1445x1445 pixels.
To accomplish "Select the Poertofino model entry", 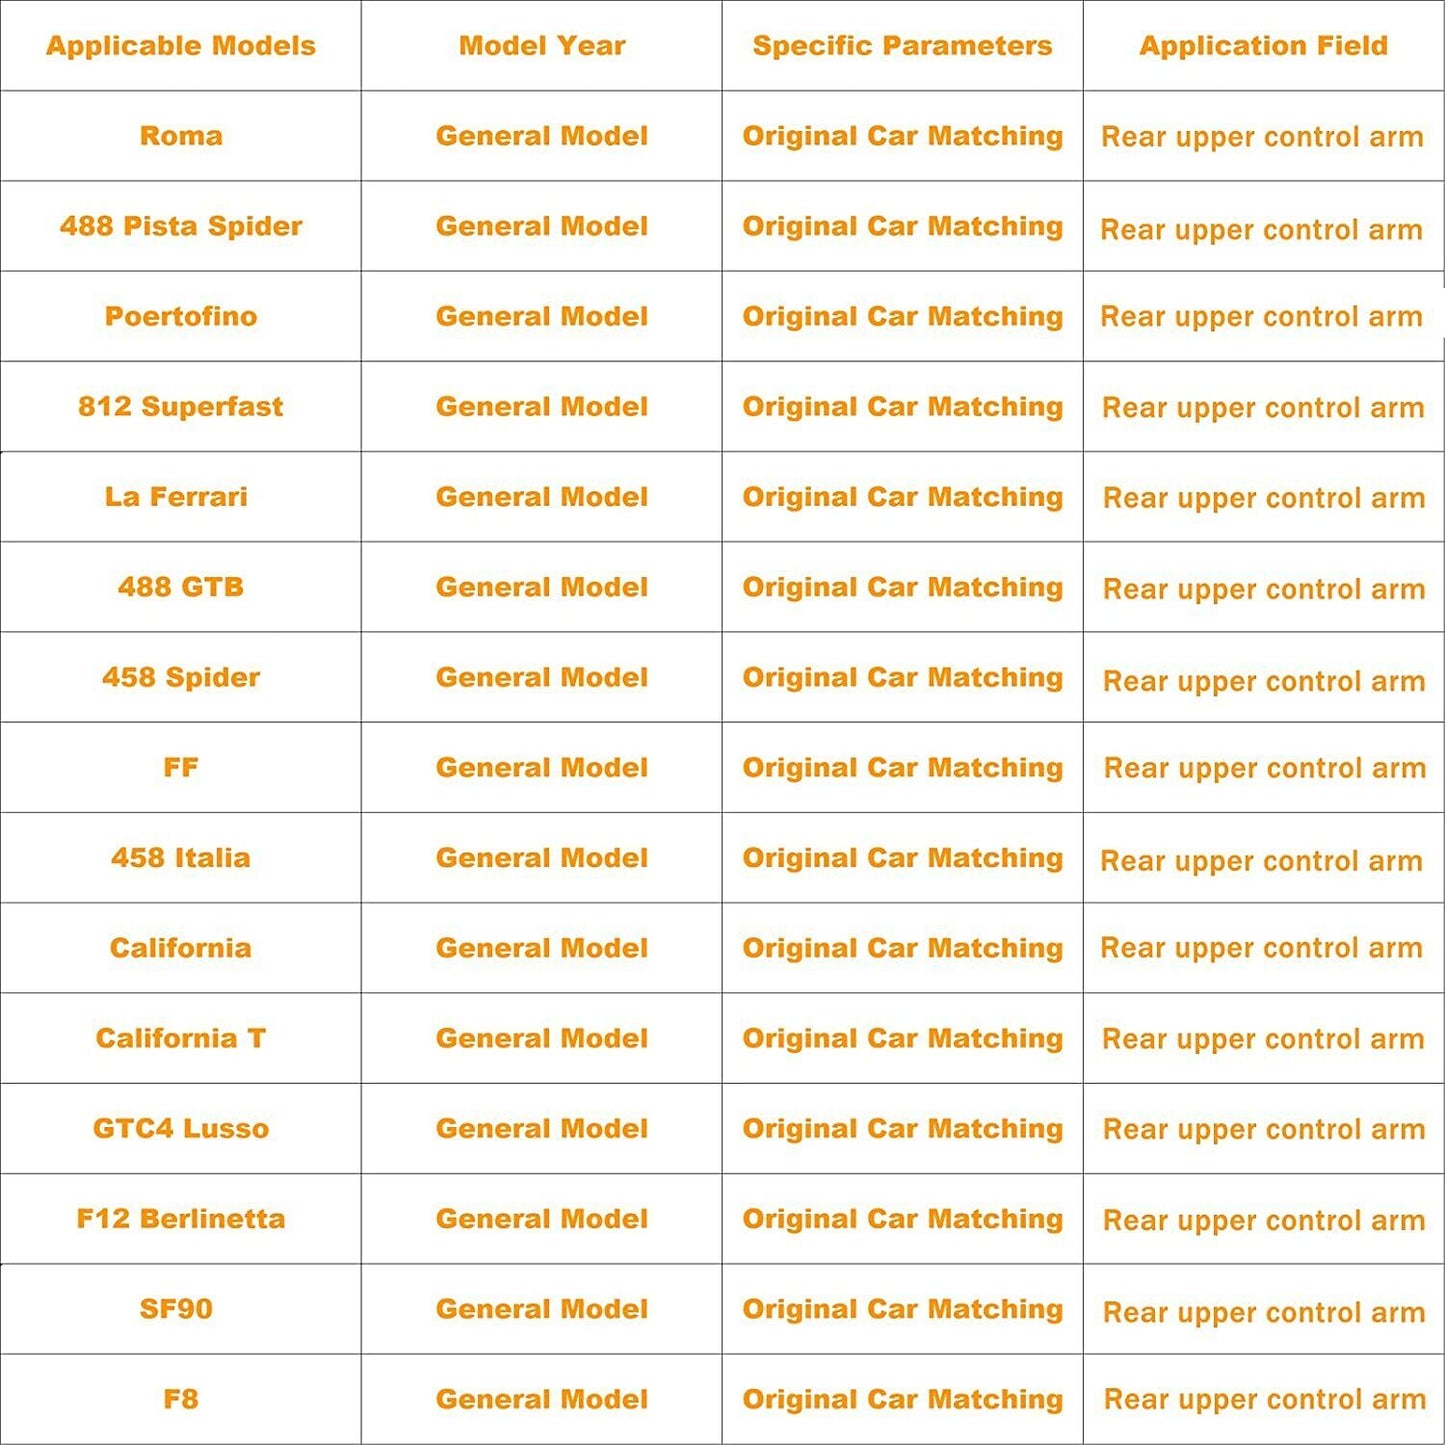I will [181, 316].
